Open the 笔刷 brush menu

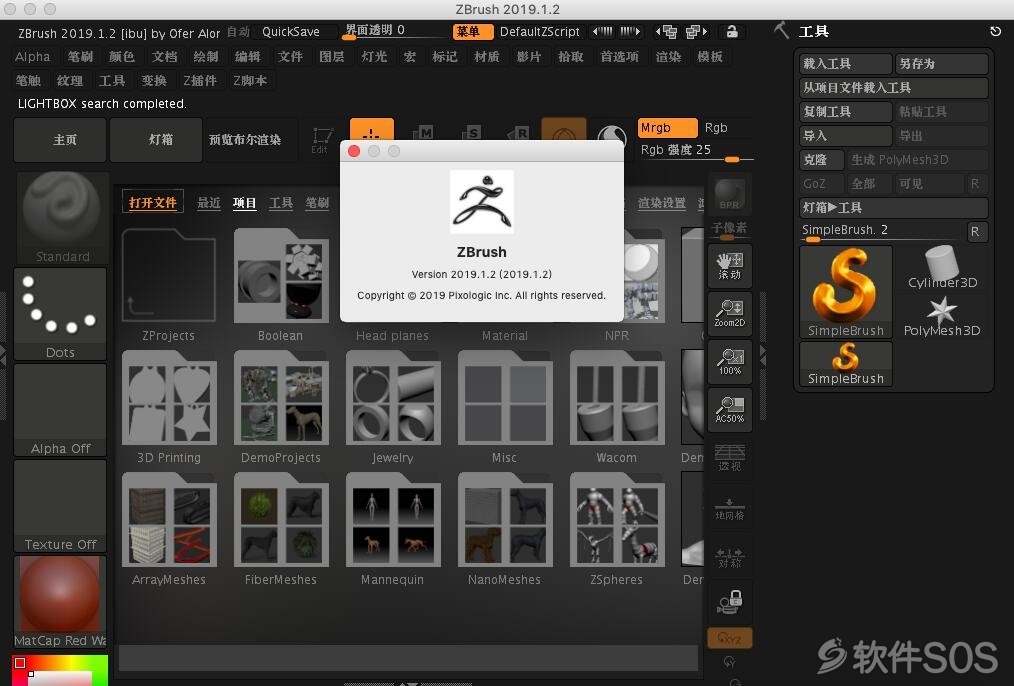tap(80, 56)
